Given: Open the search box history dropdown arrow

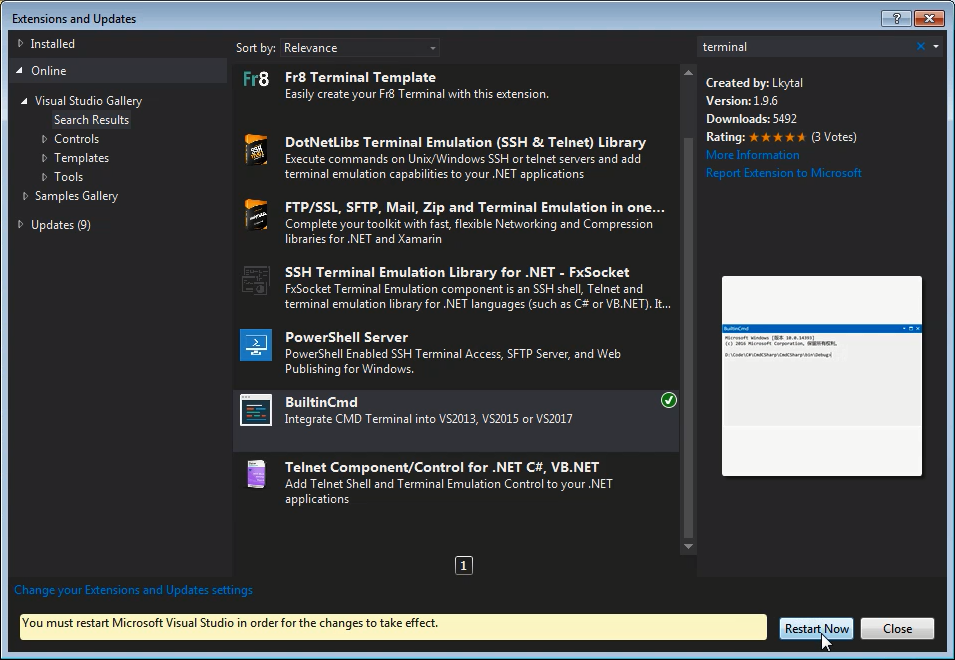Looking at the screenshot, I should point(936,46).
